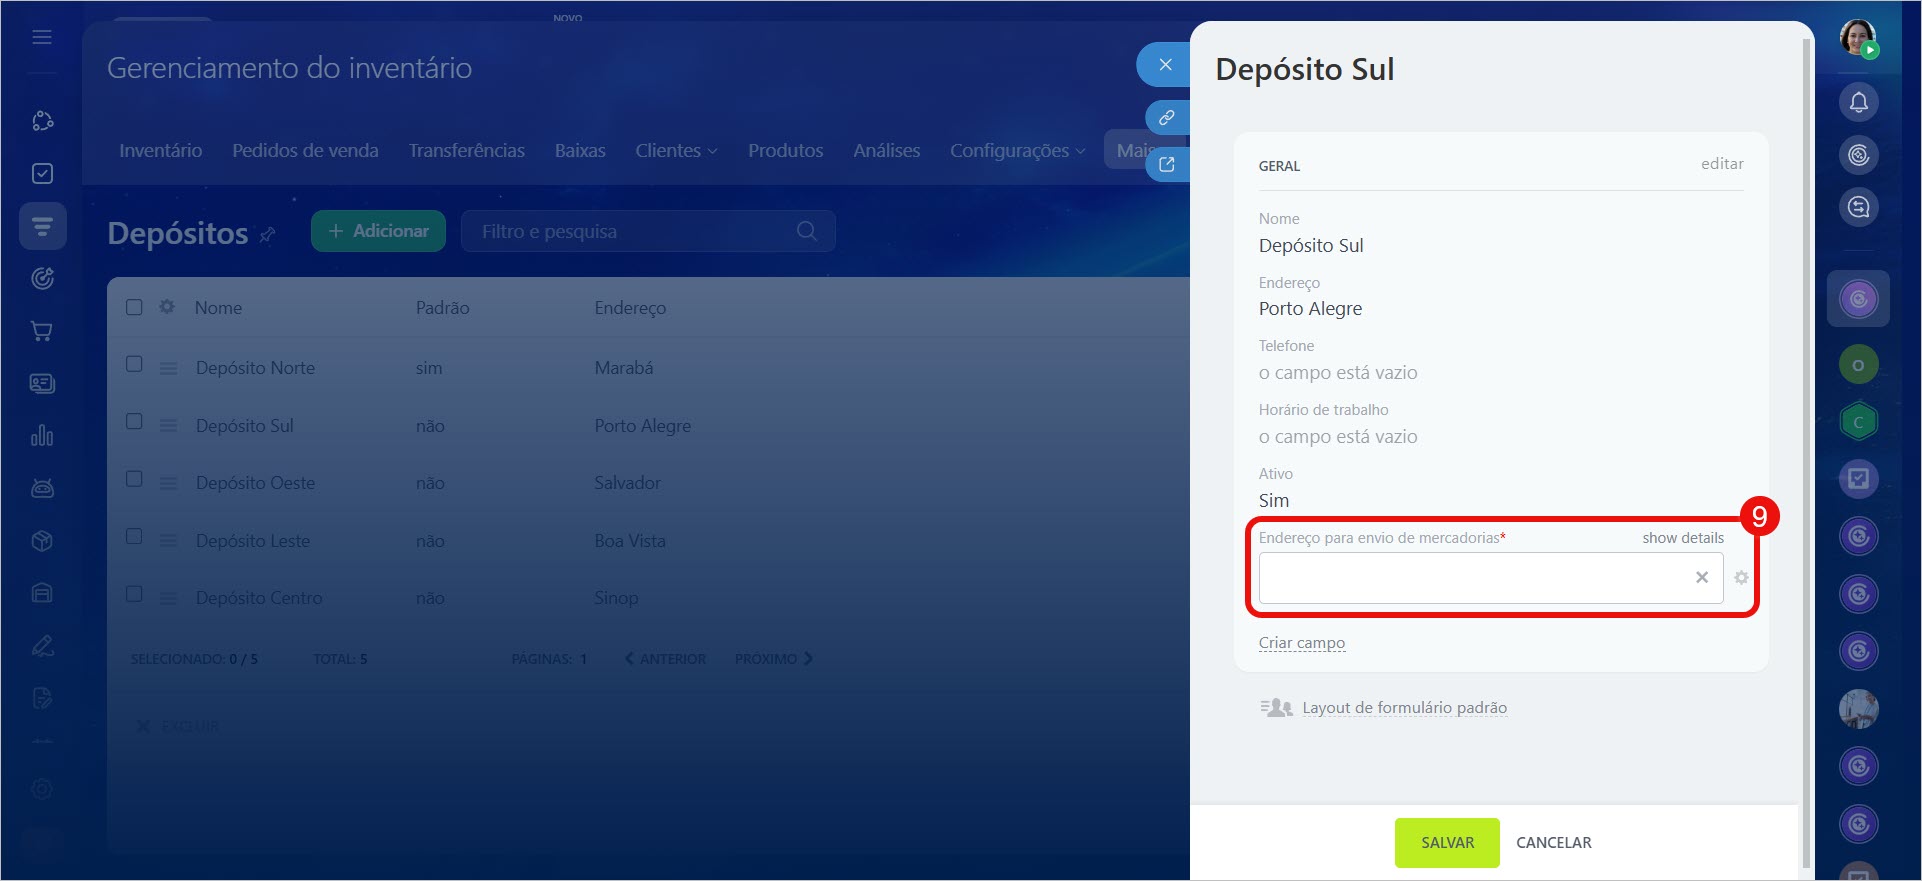Click the Criar campo link
The image size is (1922, 881).
click(x=1301, y=643)
